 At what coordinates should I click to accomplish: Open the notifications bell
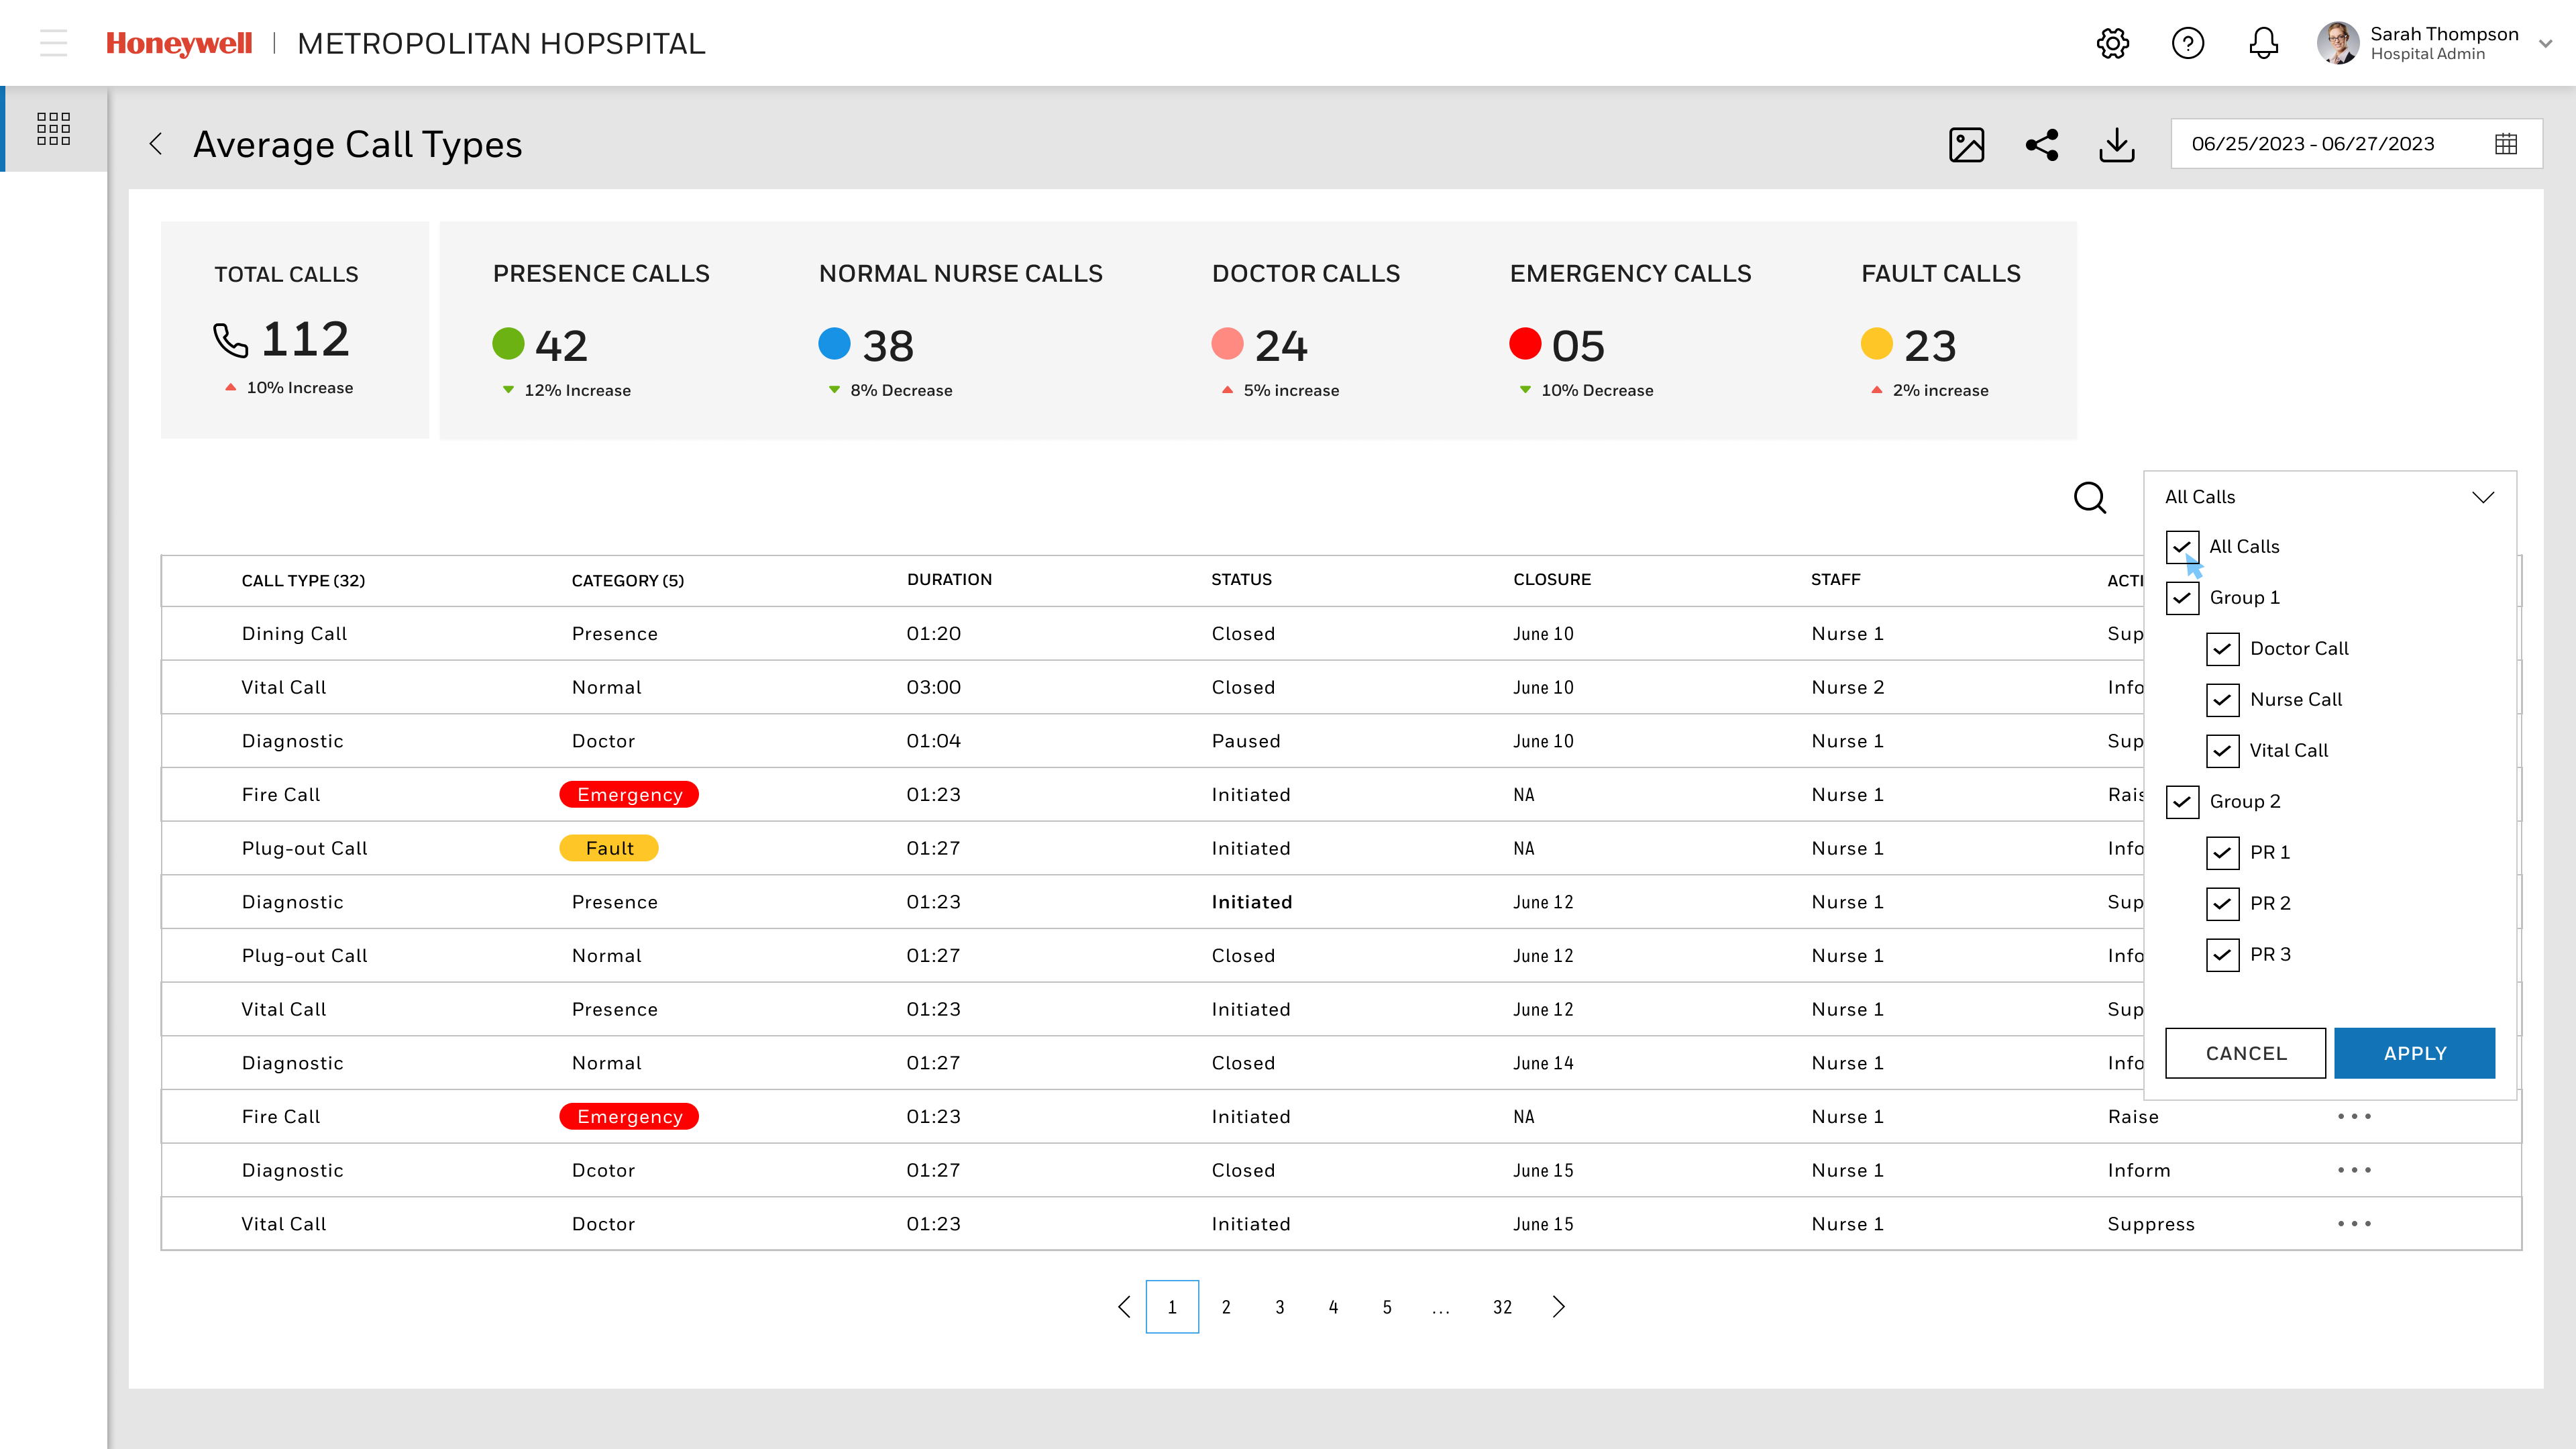pos(2263,44)
